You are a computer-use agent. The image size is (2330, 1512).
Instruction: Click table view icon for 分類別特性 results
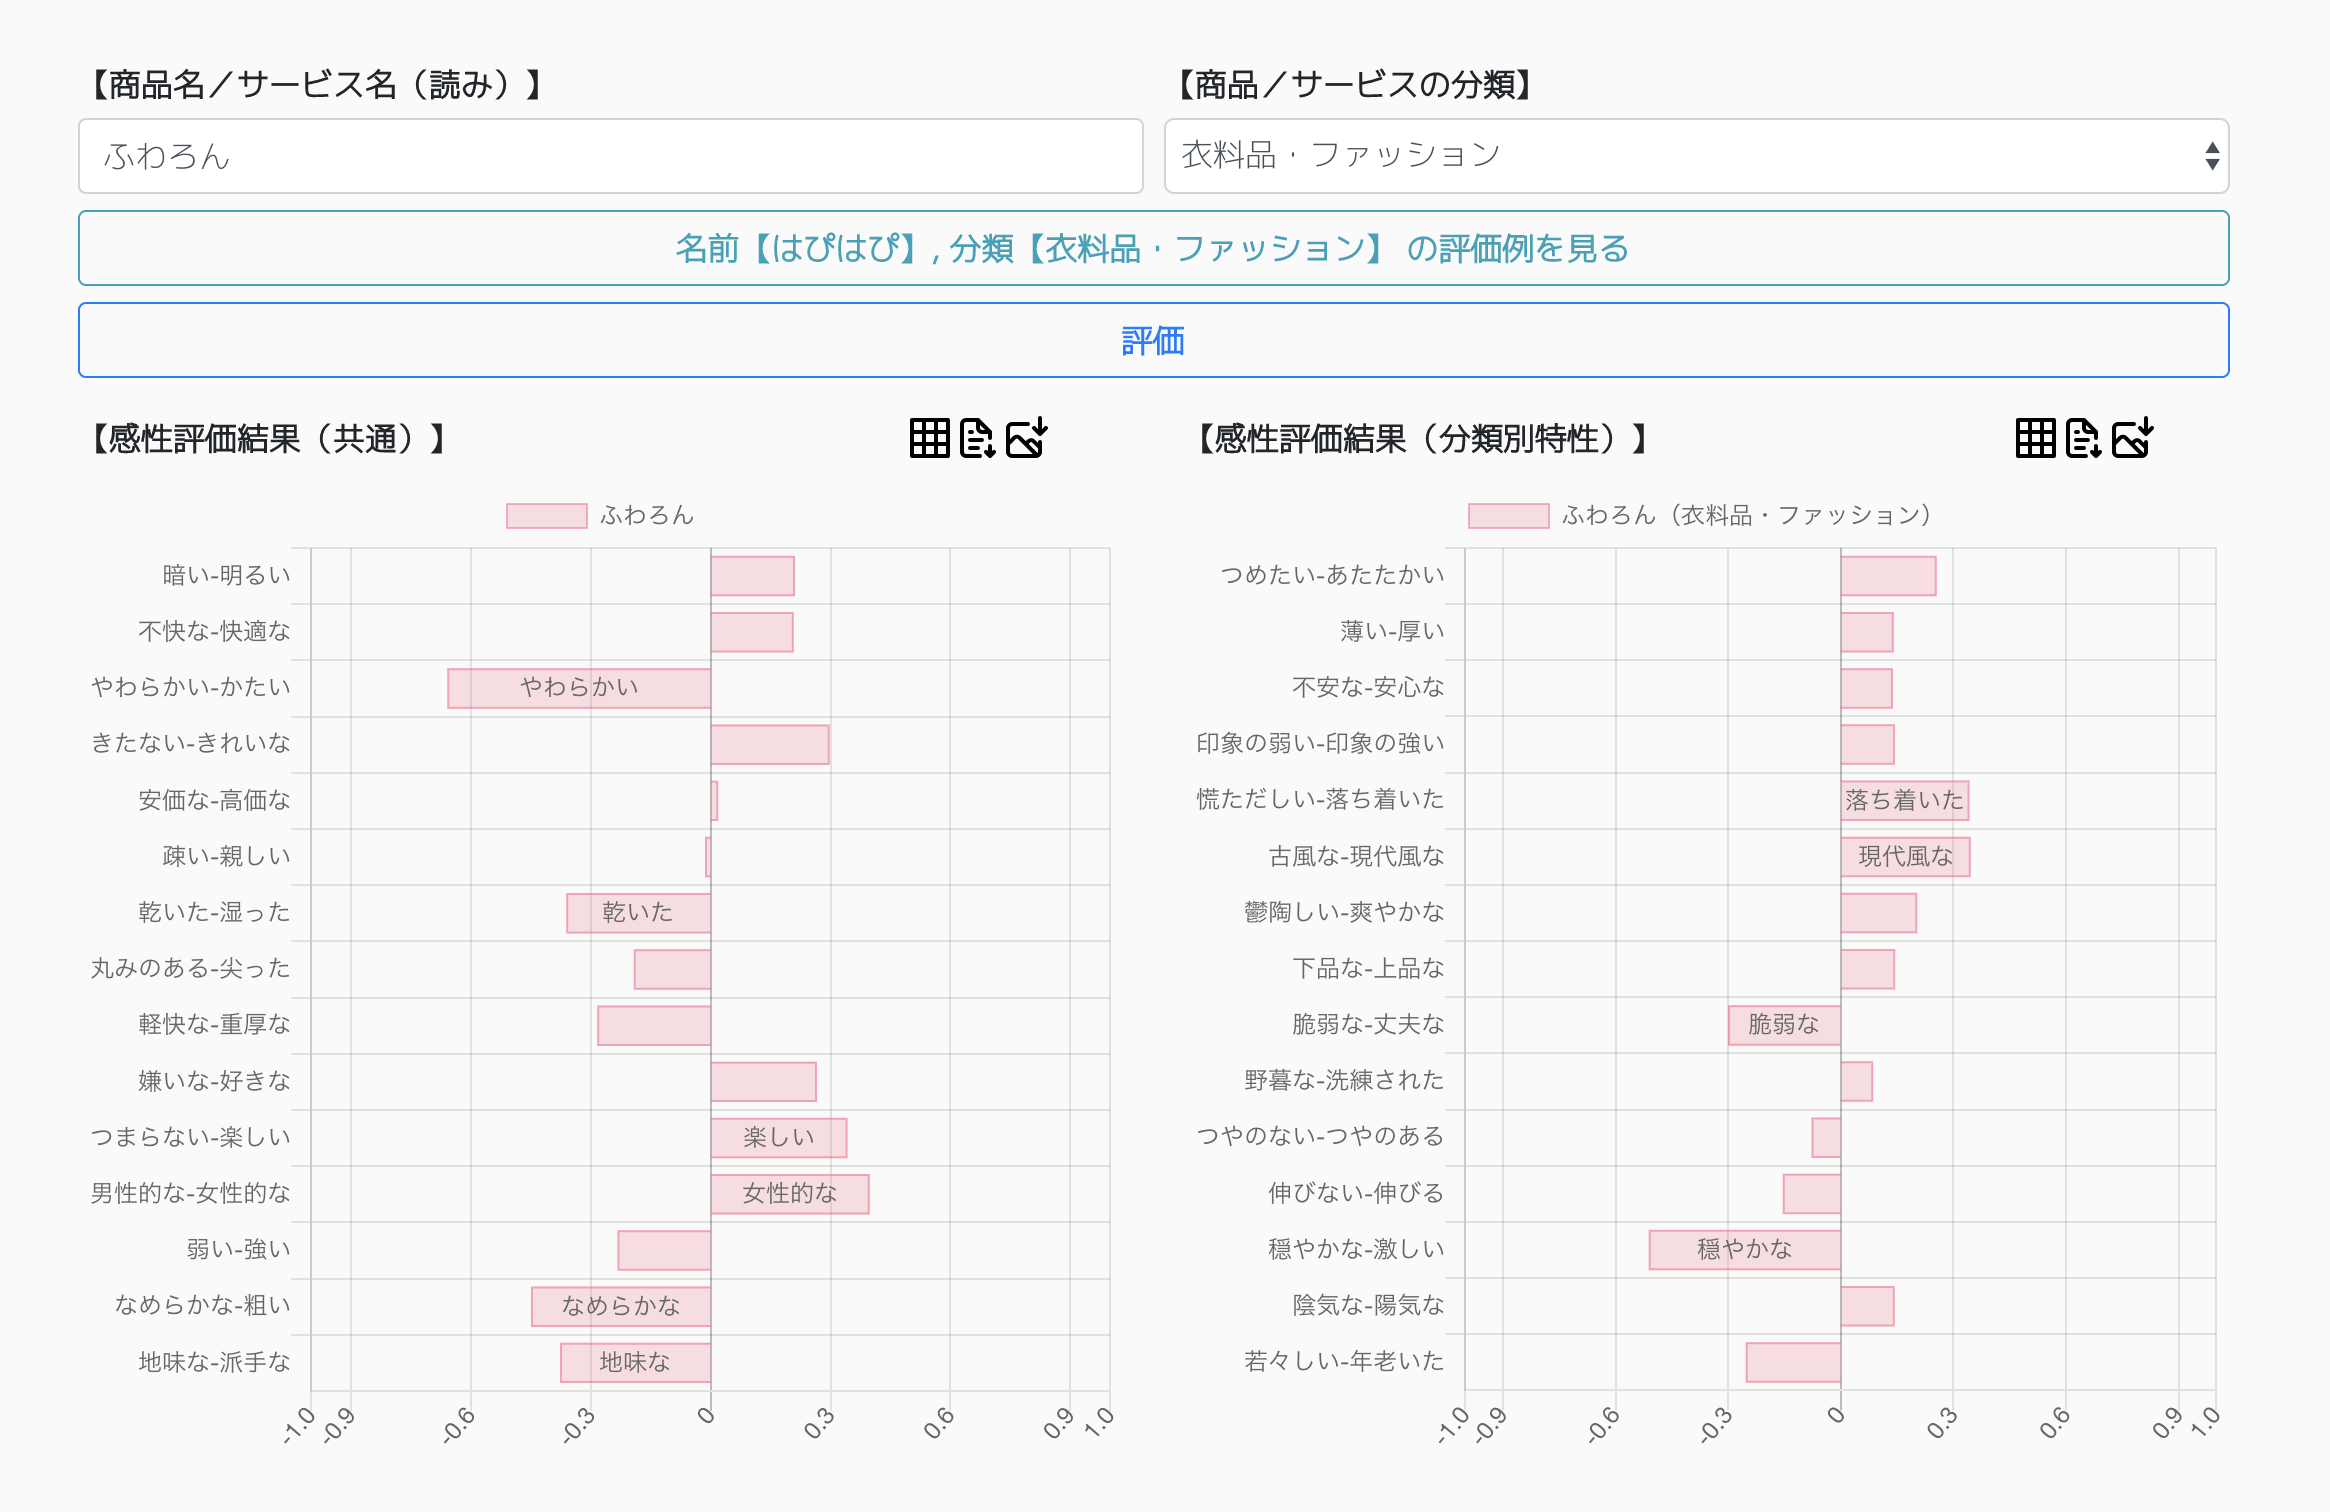pyautogui.click(x=2035, y=438)
